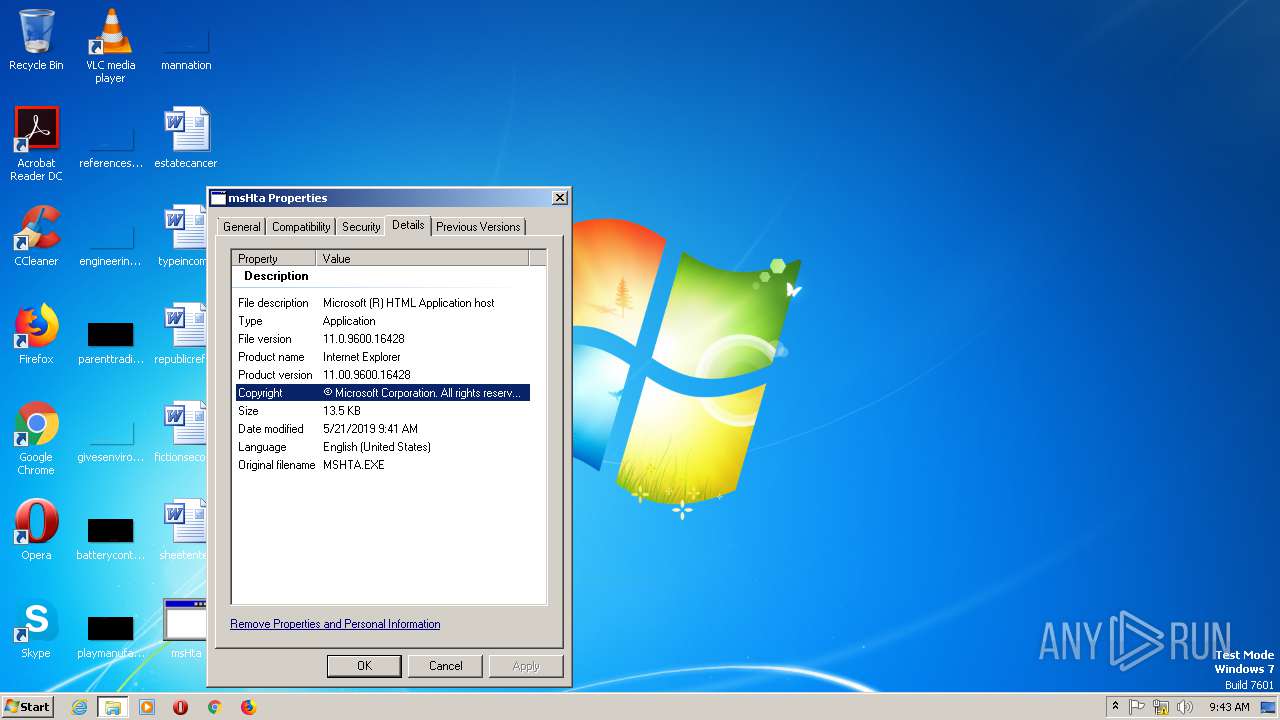This screenshot has width=1280, height=720.
Task: Select the File description row
Action: (x=383, y=303)
